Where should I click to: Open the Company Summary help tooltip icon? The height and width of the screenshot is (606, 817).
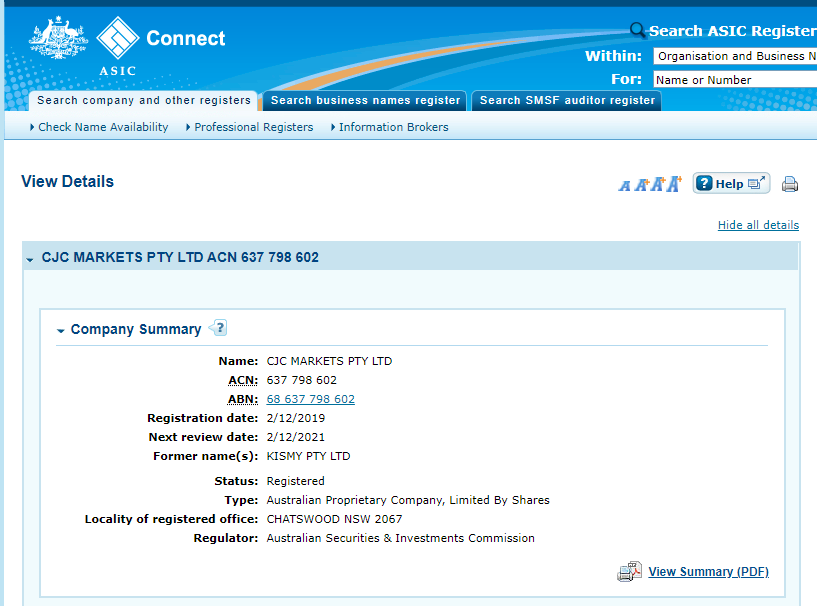click(x=219, y=328)
